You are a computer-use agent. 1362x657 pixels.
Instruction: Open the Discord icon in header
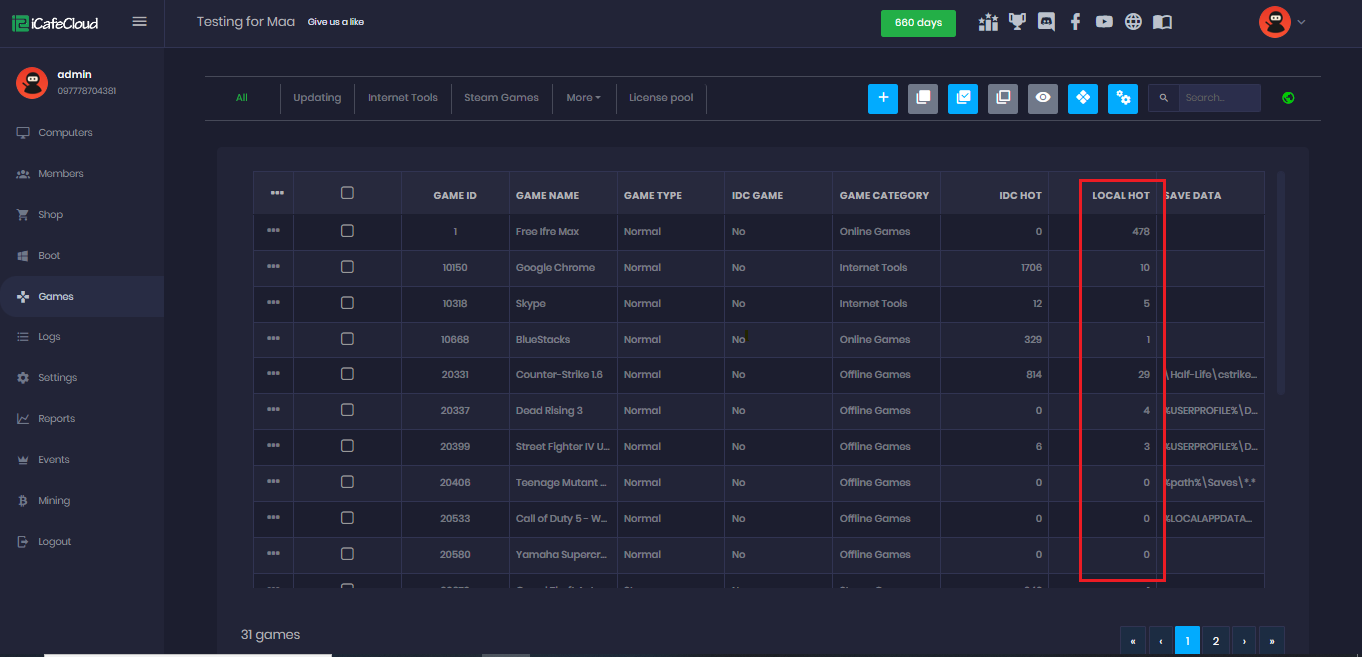click(1046, 22)
